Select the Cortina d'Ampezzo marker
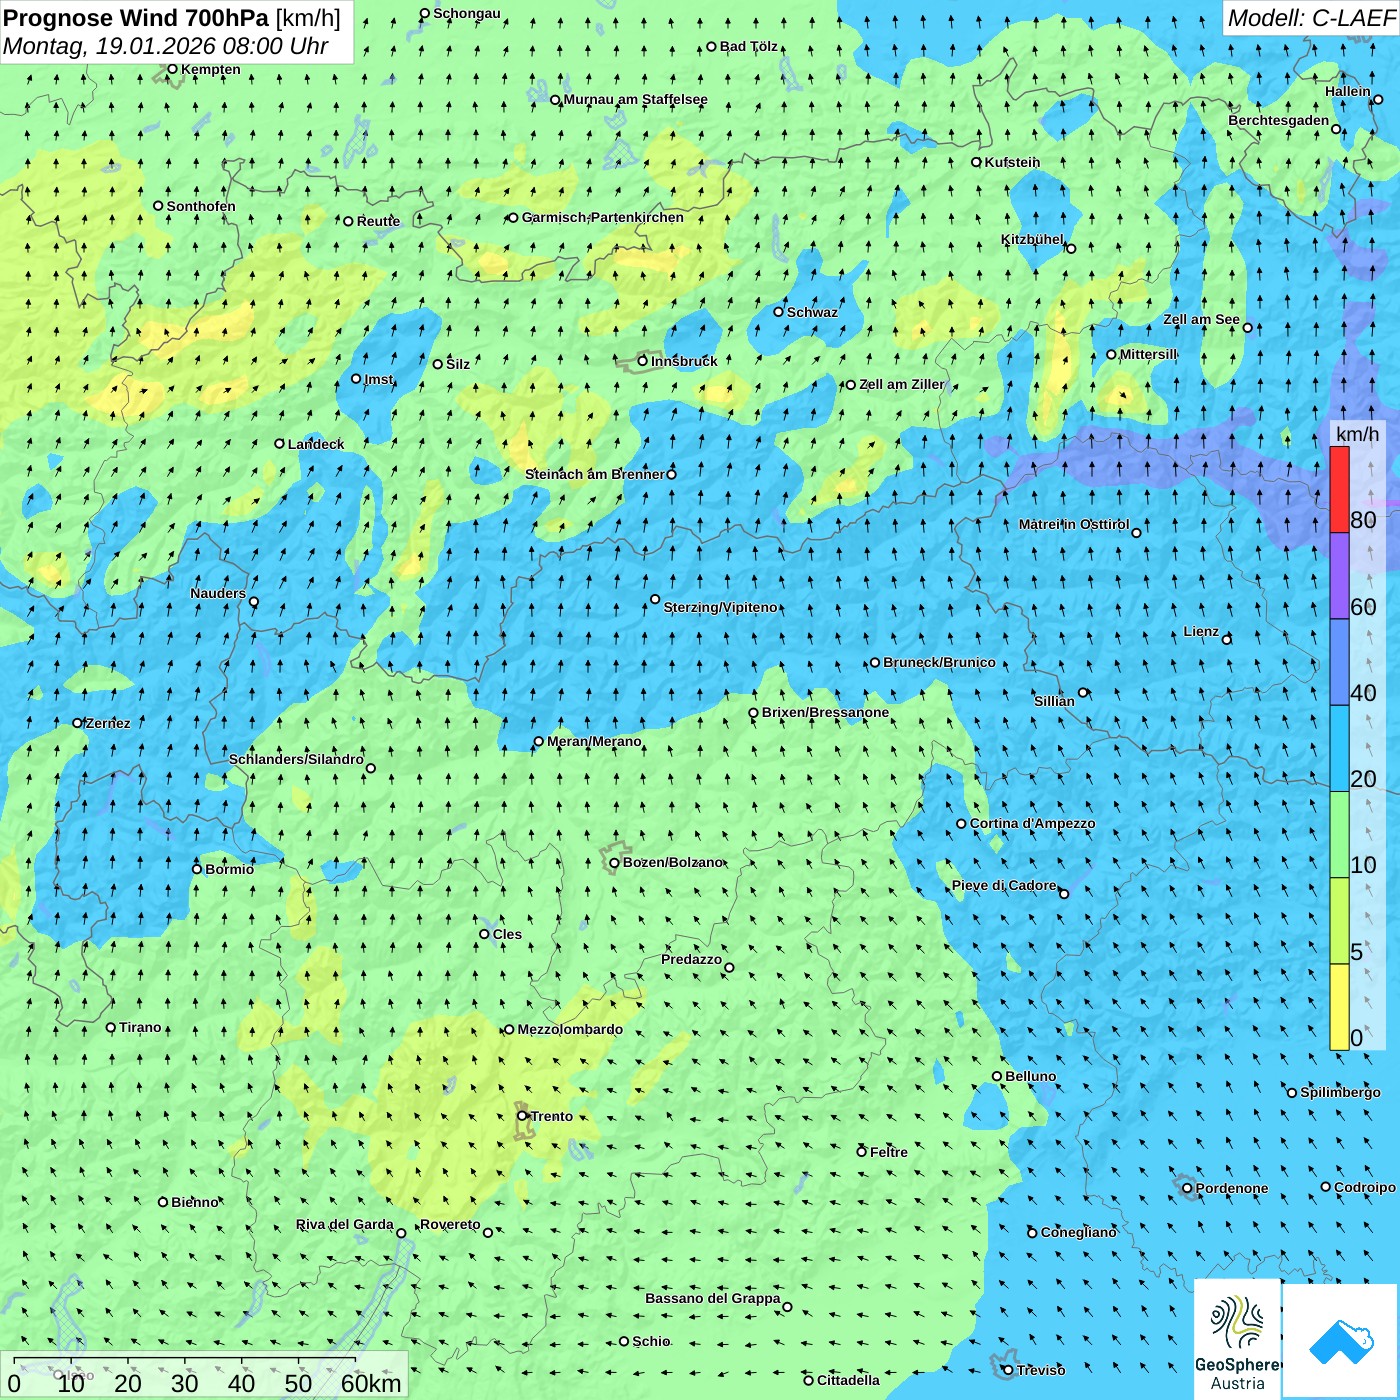Viewport: 1400px width, 1400px height. 961,824
